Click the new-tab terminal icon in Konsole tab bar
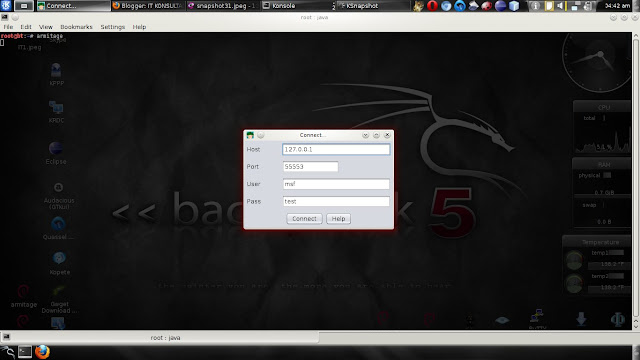 (x=7, y=337)
